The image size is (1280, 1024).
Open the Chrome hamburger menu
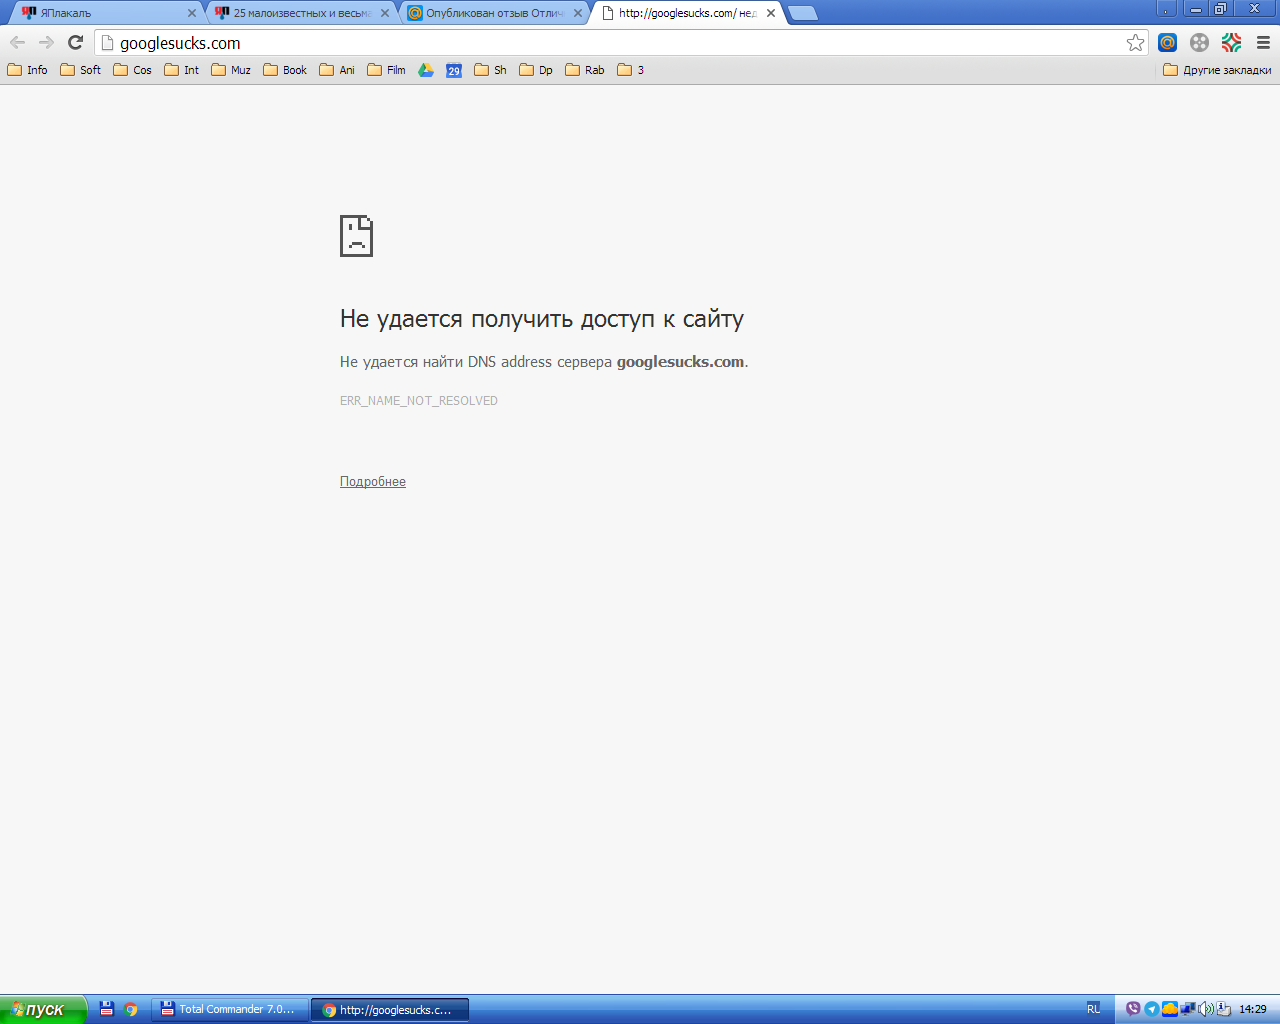(1263, 42)
